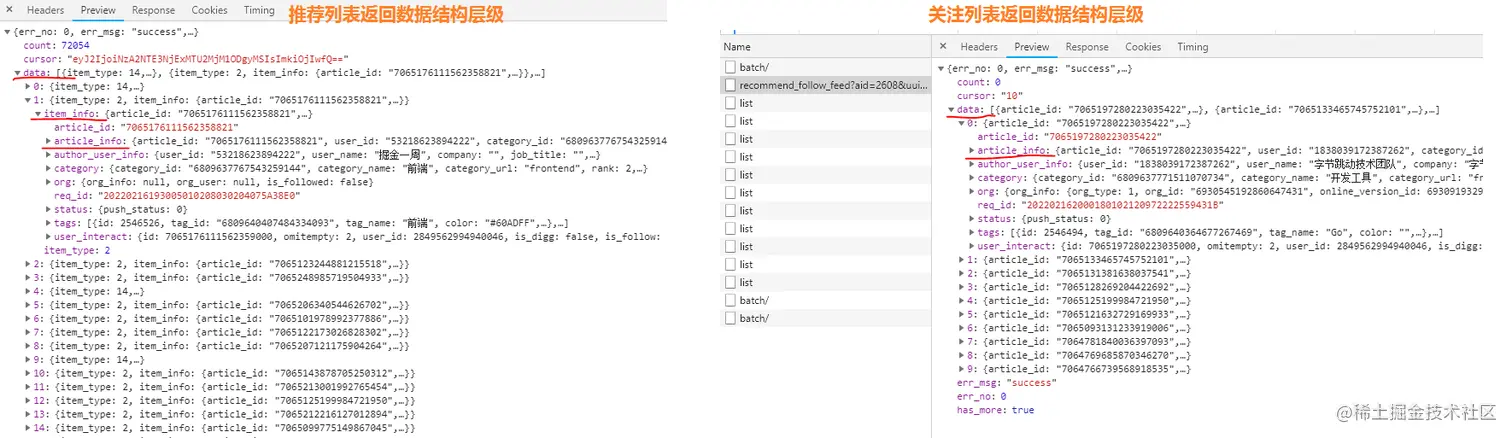Collapse item 1 in left recommend panel

point(27,100)
